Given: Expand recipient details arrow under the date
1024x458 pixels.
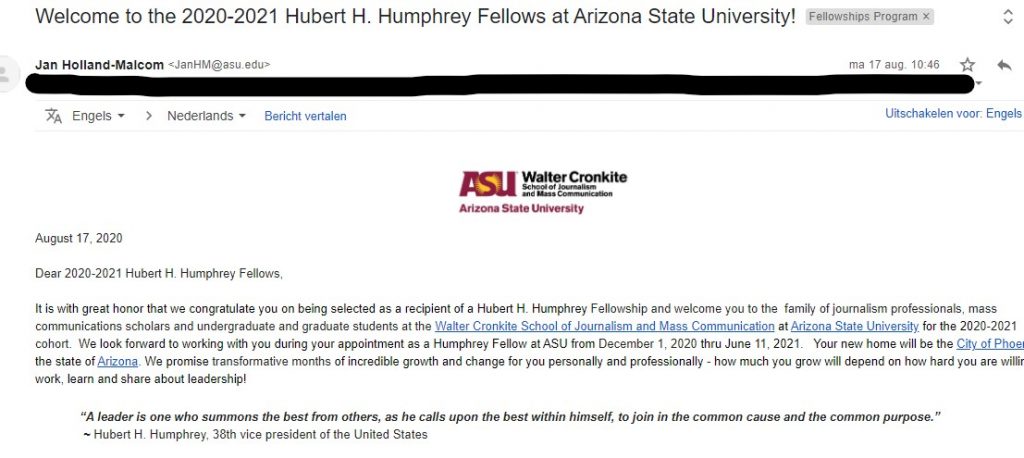Looking at the screenshot, I should click(x=979, y=83).
